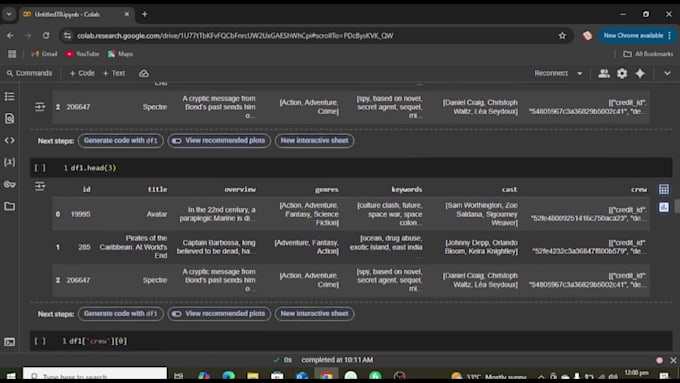
Task: Open the variables {x} panel icon
Action: click(10, 162)
